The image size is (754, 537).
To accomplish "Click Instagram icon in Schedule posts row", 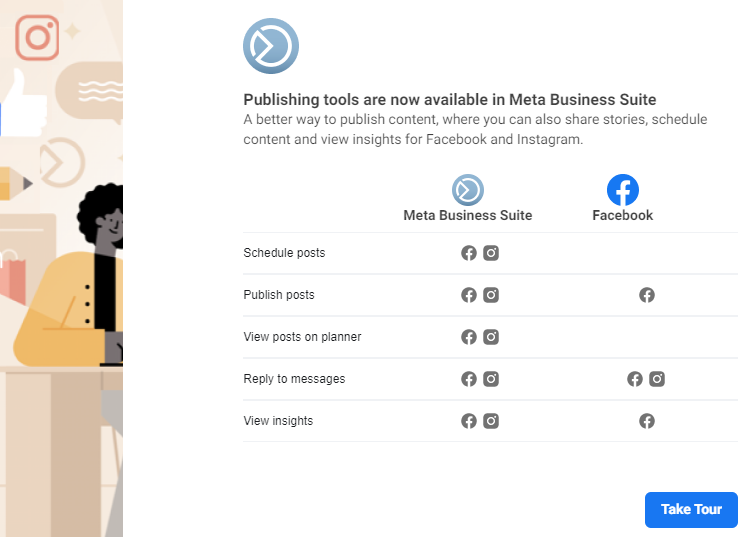I will (491, 253).
